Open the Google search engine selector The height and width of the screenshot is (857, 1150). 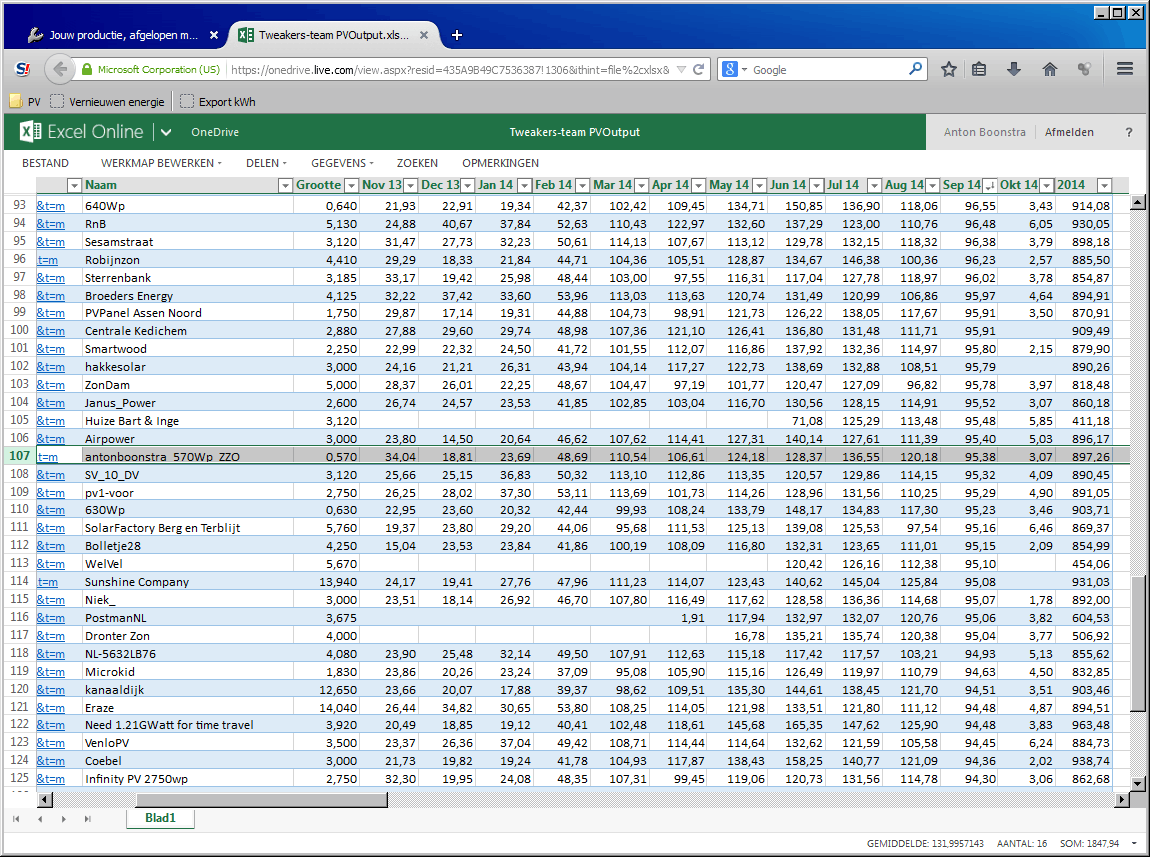click(734, 70)
